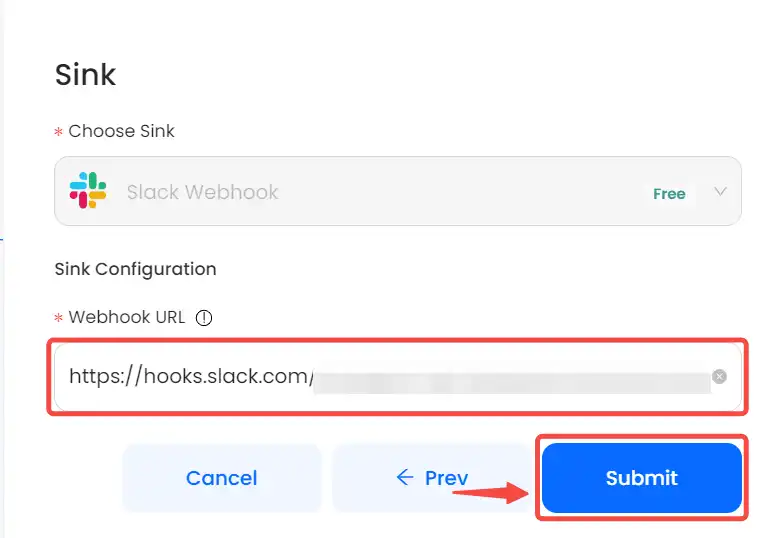Click the green Free badge
The image size is (761, 538).
tap(669, 194)
